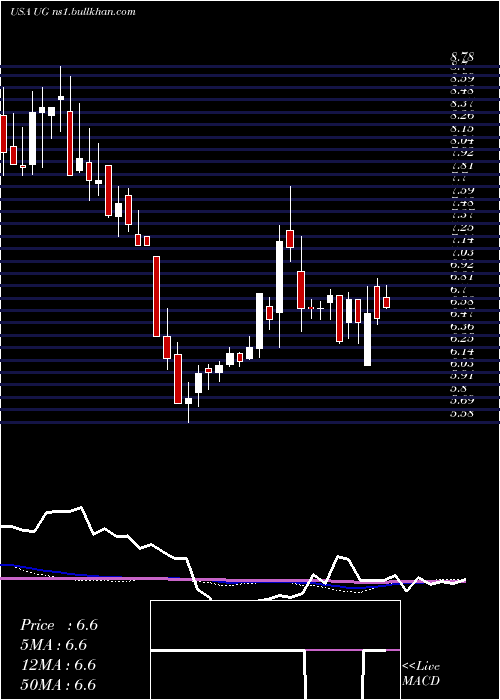The image size is (500, 700).
Task: Click the 6.92 price axis label
Action: pyautogui.click(x=462, y=265)
